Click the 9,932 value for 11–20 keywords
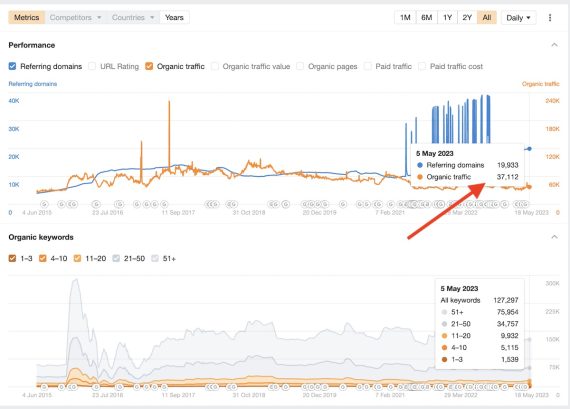This screenshot has width=570, height=409. click(509, 336)
